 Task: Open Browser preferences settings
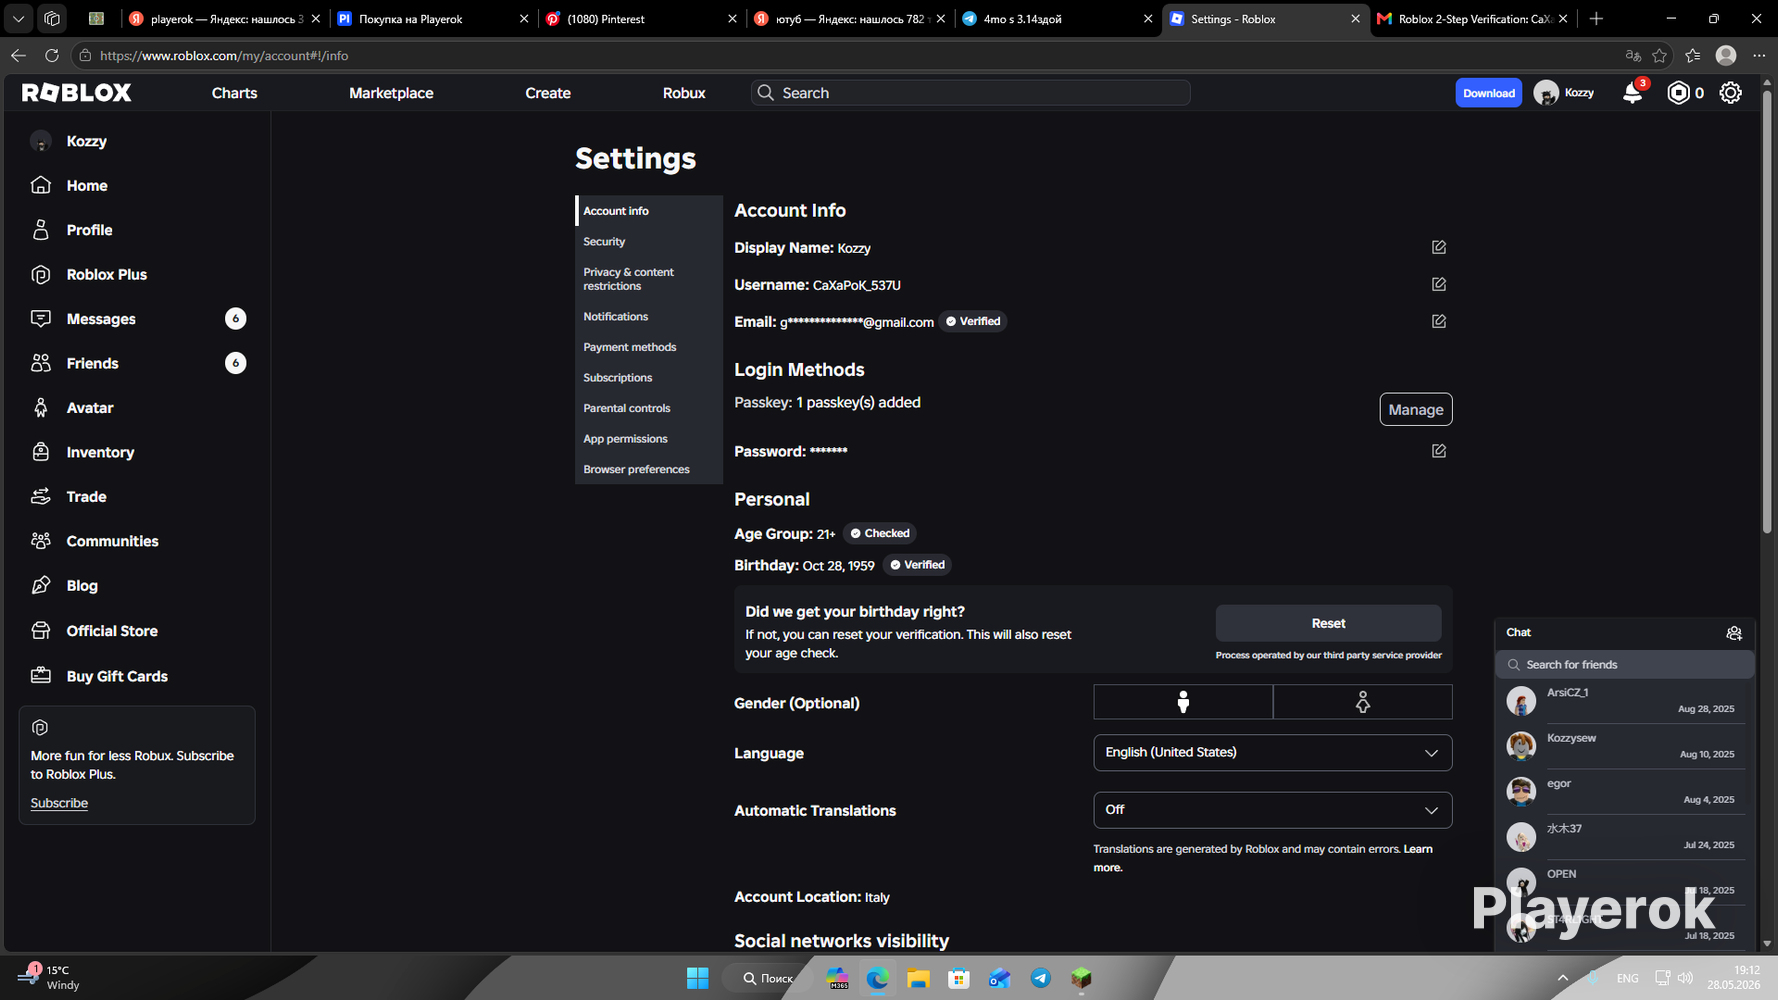649,469
